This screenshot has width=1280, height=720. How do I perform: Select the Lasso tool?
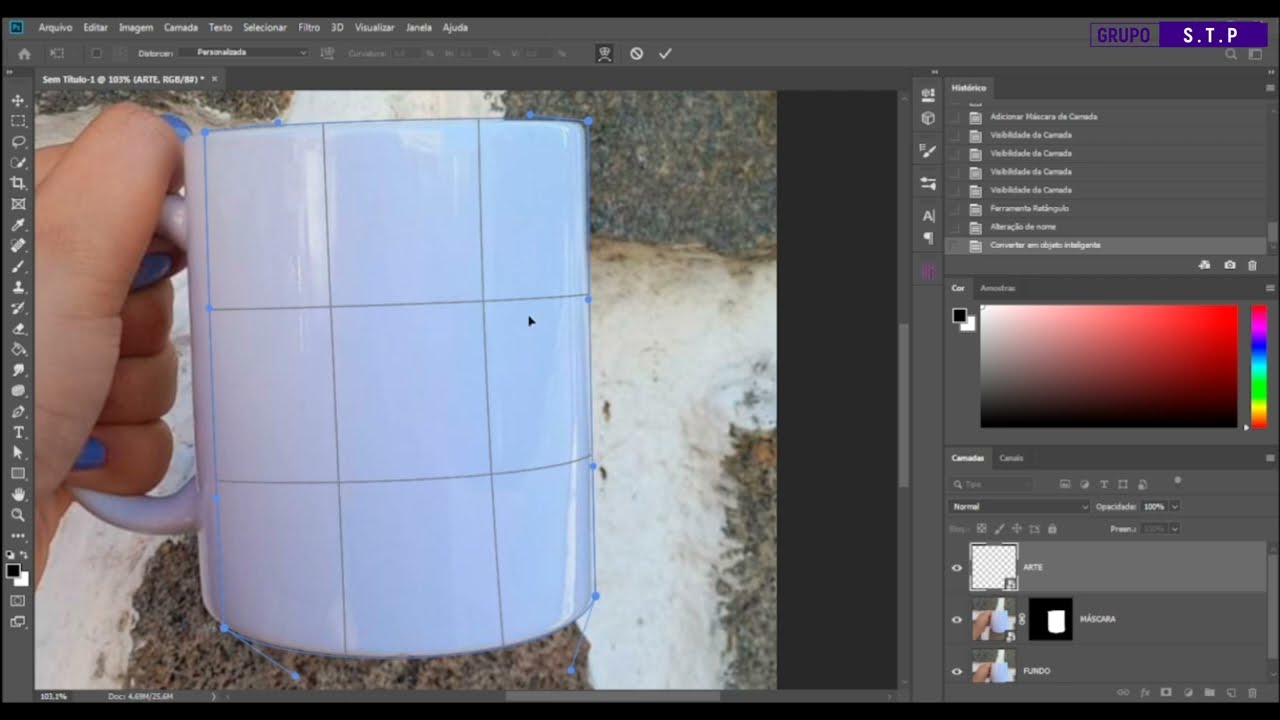point(18,142)
